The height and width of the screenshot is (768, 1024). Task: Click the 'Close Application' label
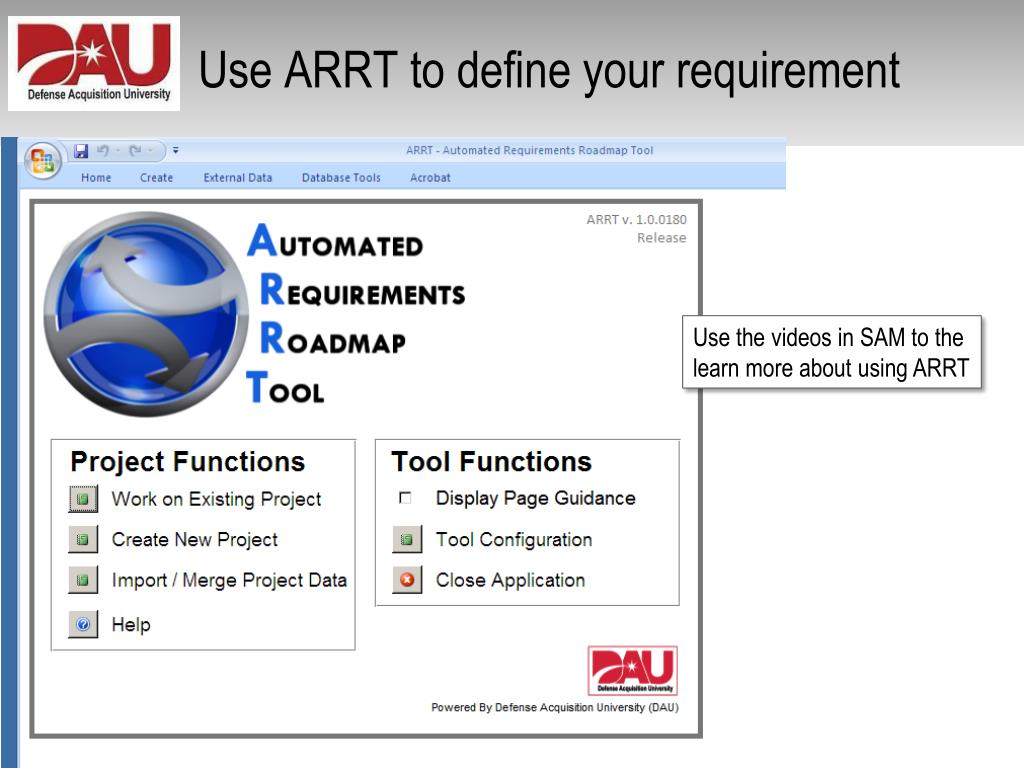(510, 580)
